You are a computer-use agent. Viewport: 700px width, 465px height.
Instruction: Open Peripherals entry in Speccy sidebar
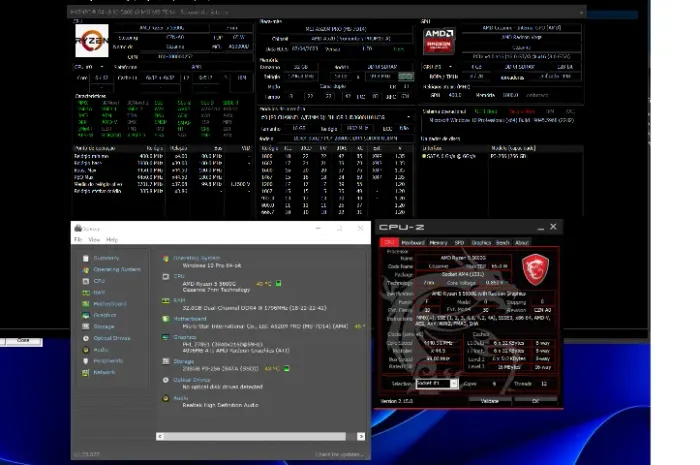pos(108,361)
